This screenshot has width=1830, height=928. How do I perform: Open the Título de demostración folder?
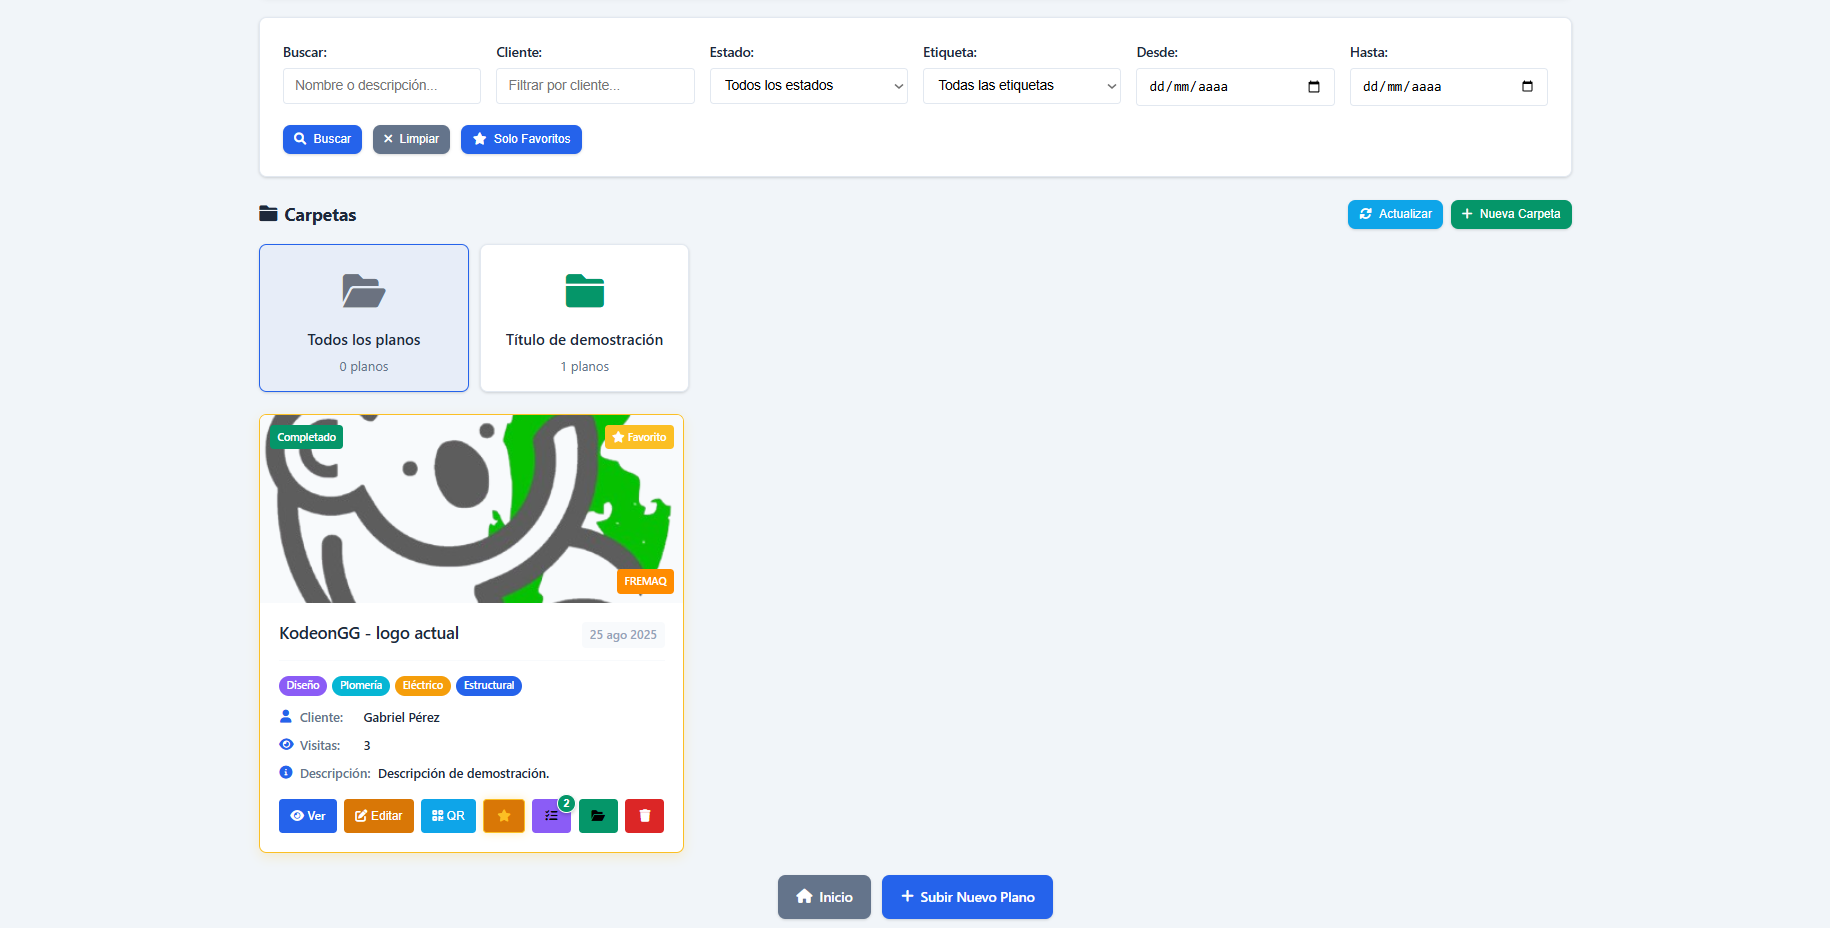pyautogui.click(x=584, y=318)
